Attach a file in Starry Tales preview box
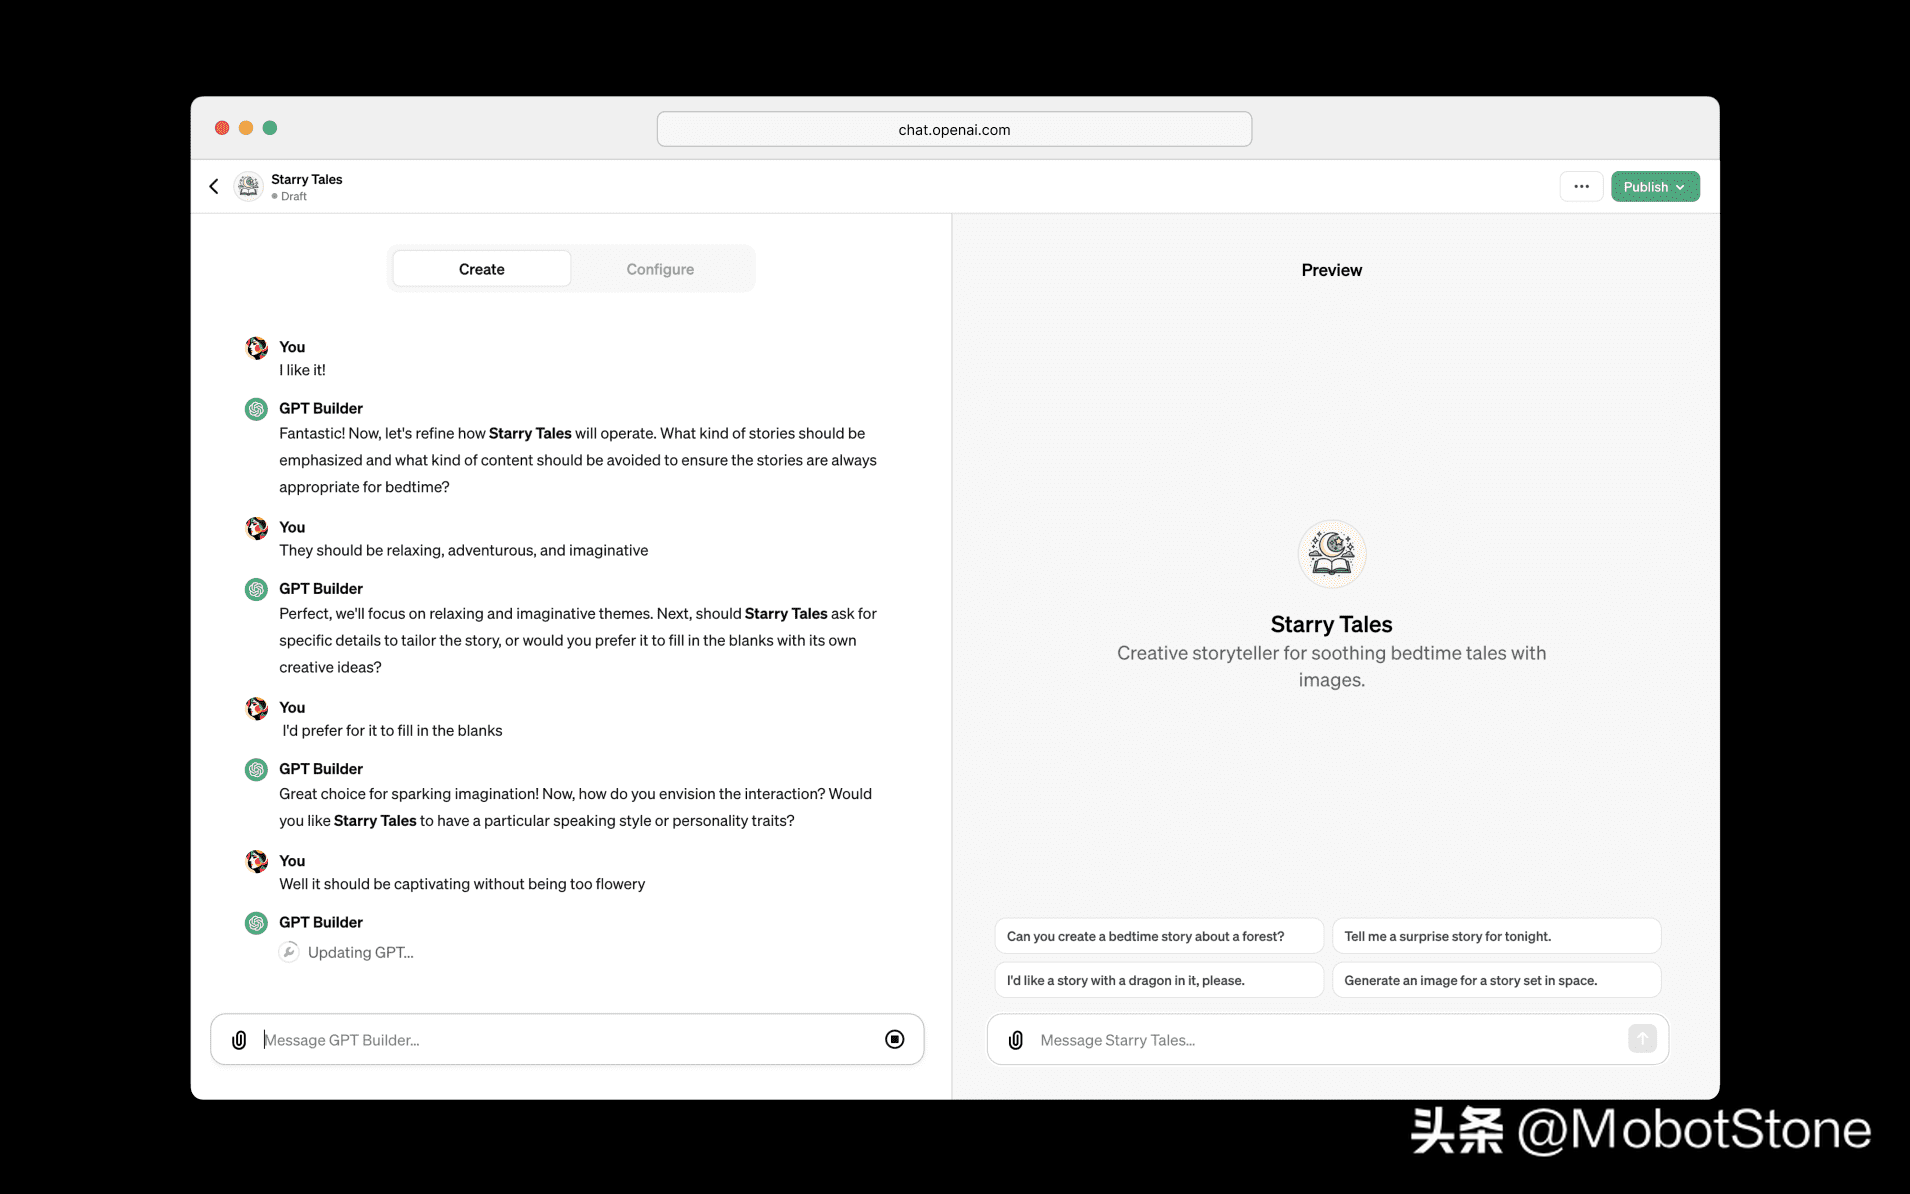The height and width of the screenshot is (1194, 1910). [x=1016, y=1040]
